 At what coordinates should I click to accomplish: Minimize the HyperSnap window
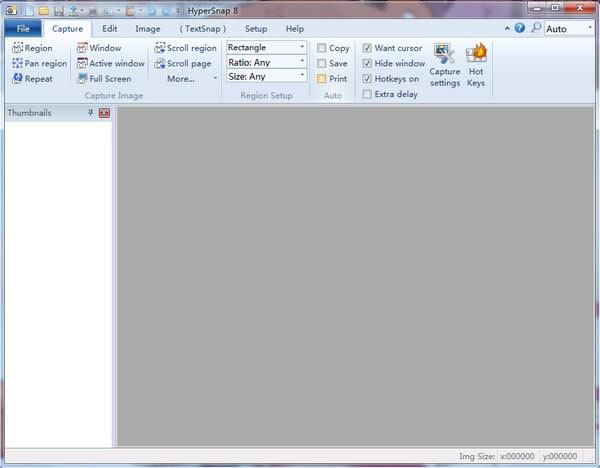[x=537, y=8]
